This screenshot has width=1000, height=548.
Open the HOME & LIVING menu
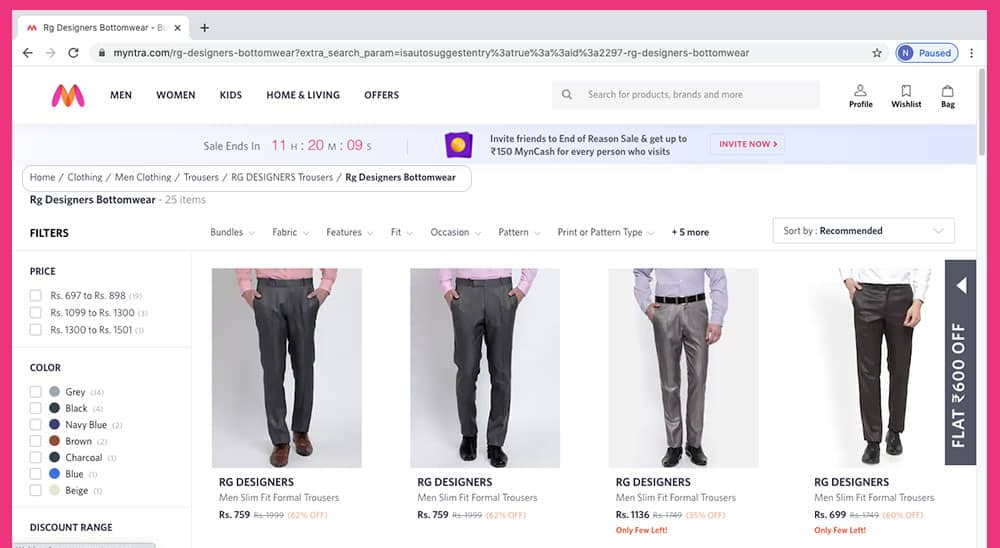[303, 95]
